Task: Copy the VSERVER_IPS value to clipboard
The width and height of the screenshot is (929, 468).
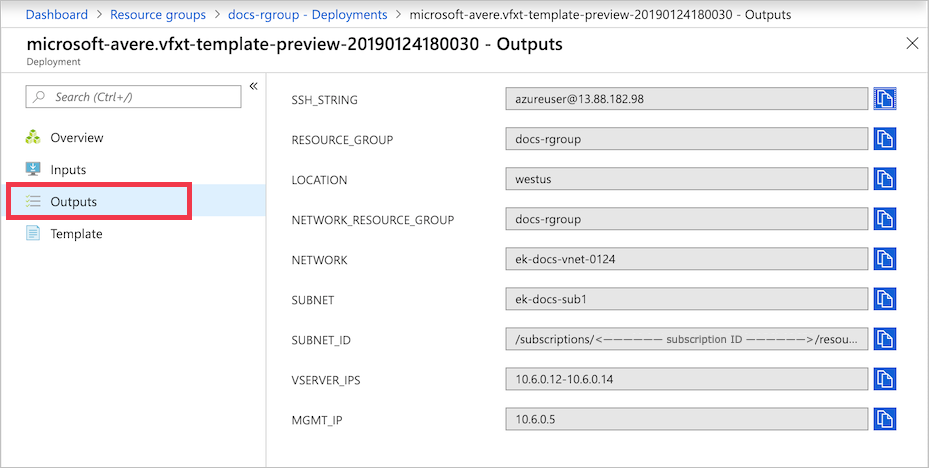Action: tap(885, 379)
